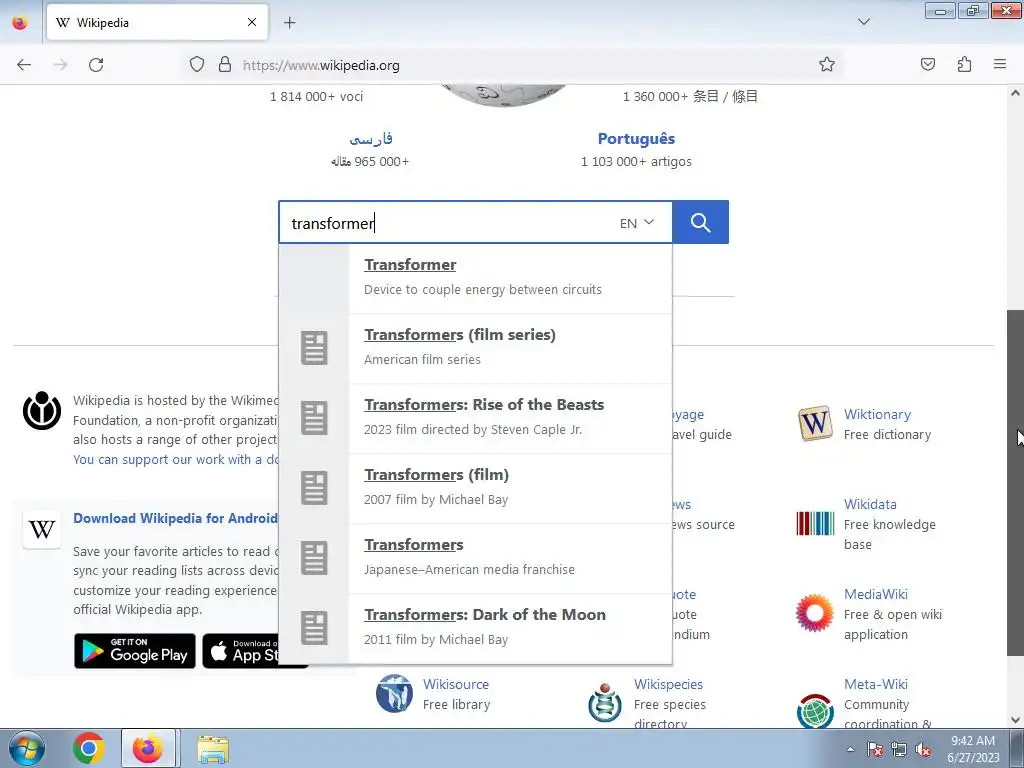Screen dimensions: 1024x768
Task: Click article icon beside Transformers (film)
Action: (314, 488)
